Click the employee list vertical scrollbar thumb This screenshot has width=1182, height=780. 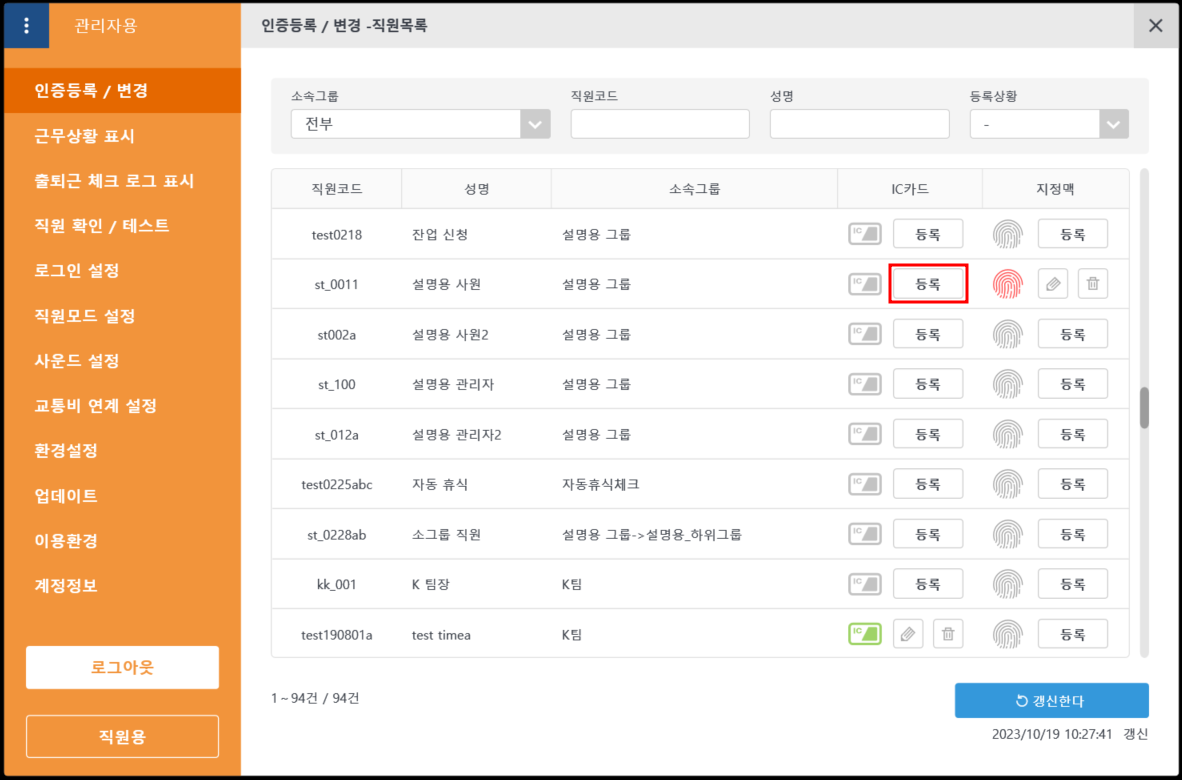click(x=1144, y=407)
